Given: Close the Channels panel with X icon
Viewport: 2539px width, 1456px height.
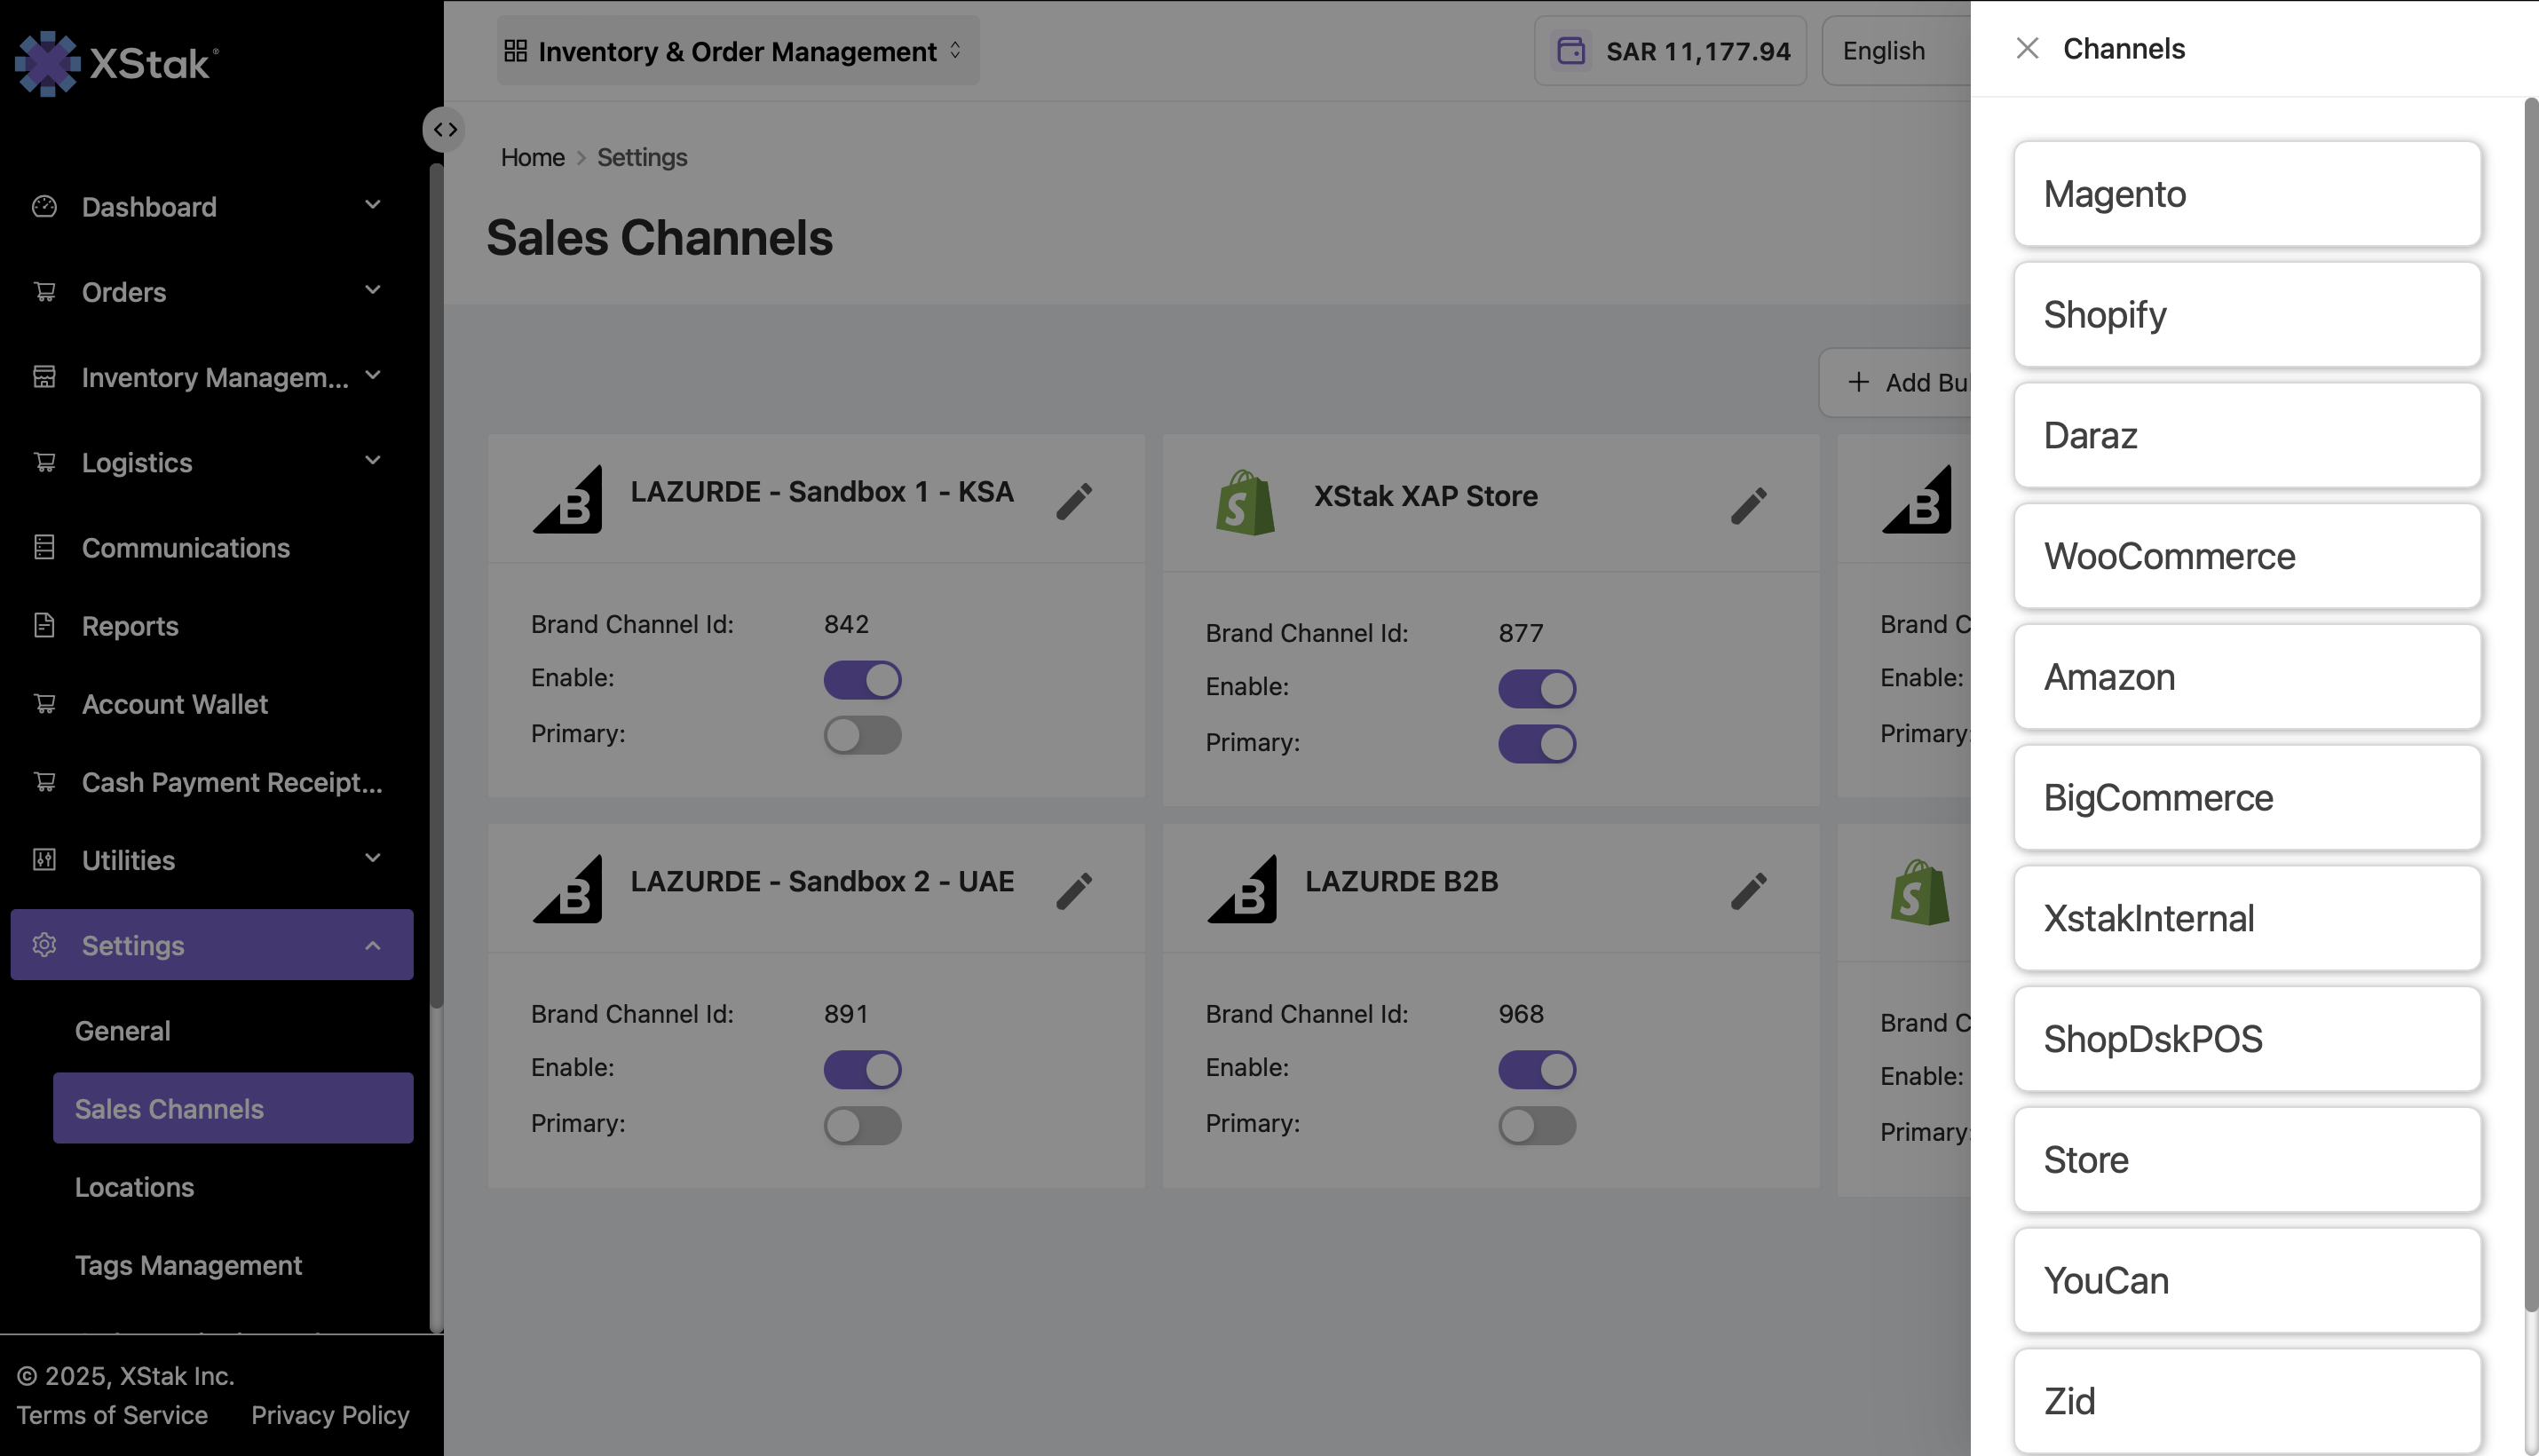Looking at the screenshot, I should pyautogui.click(x=2027, y=48).
